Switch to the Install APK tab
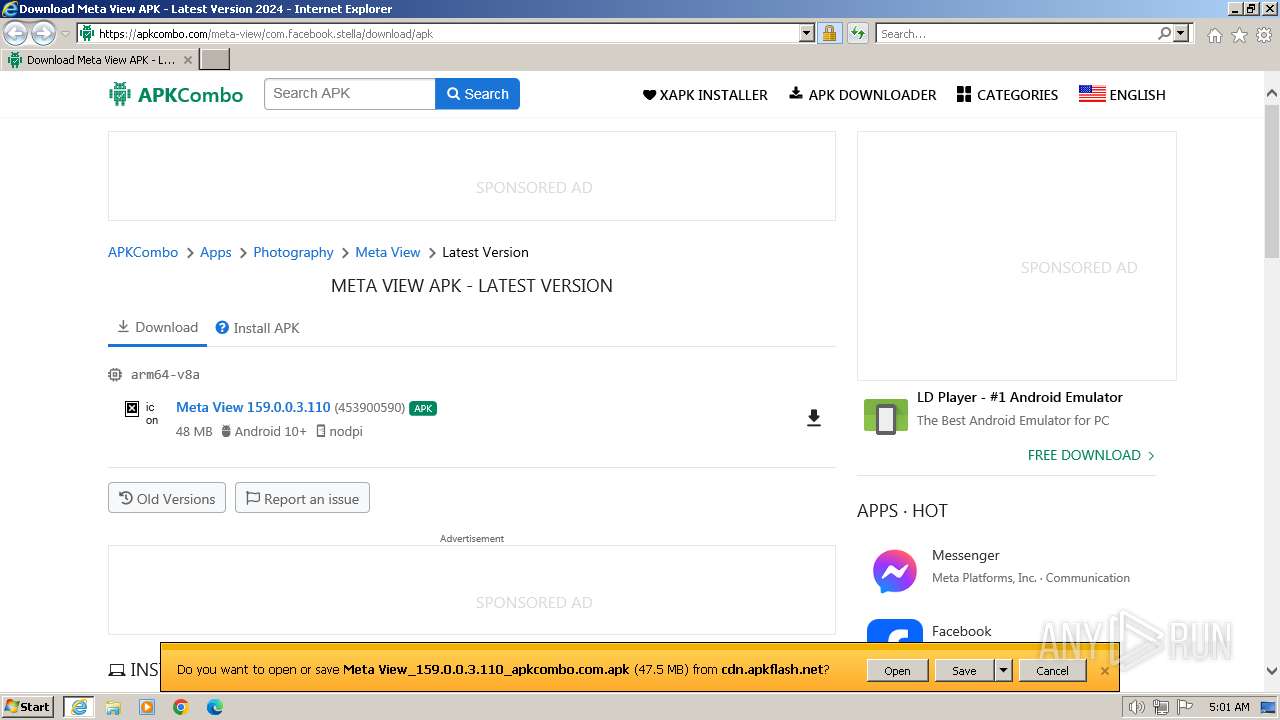 258,328
